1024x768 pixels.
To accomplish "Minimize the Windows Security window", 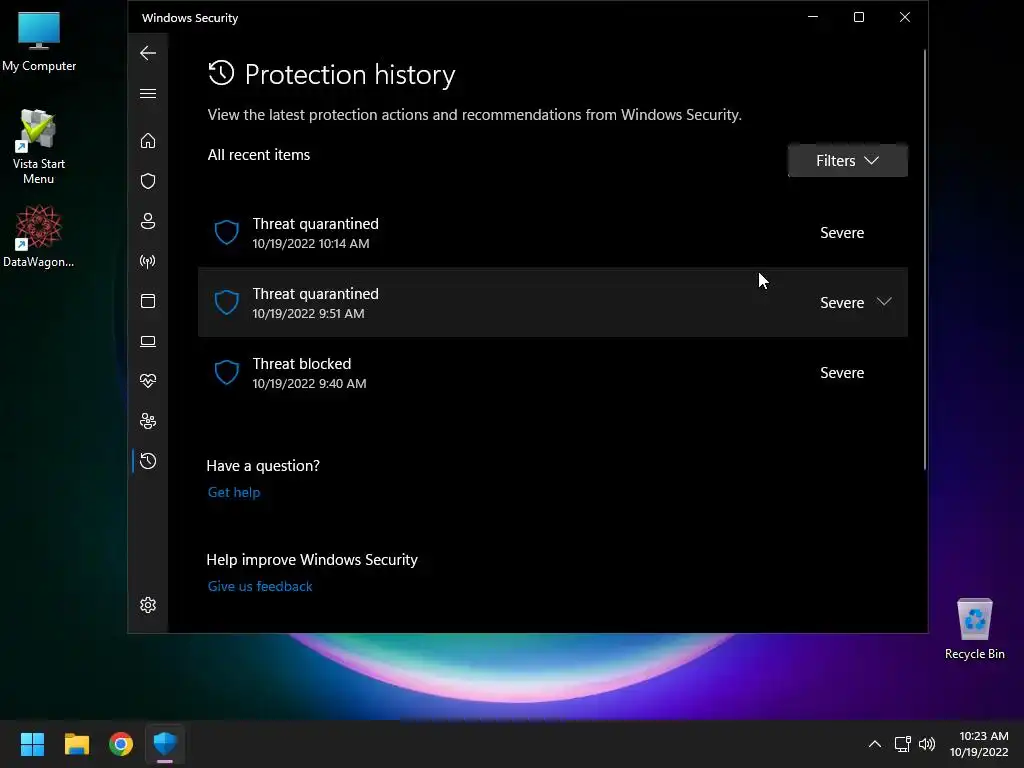I will tap(813, 17).
